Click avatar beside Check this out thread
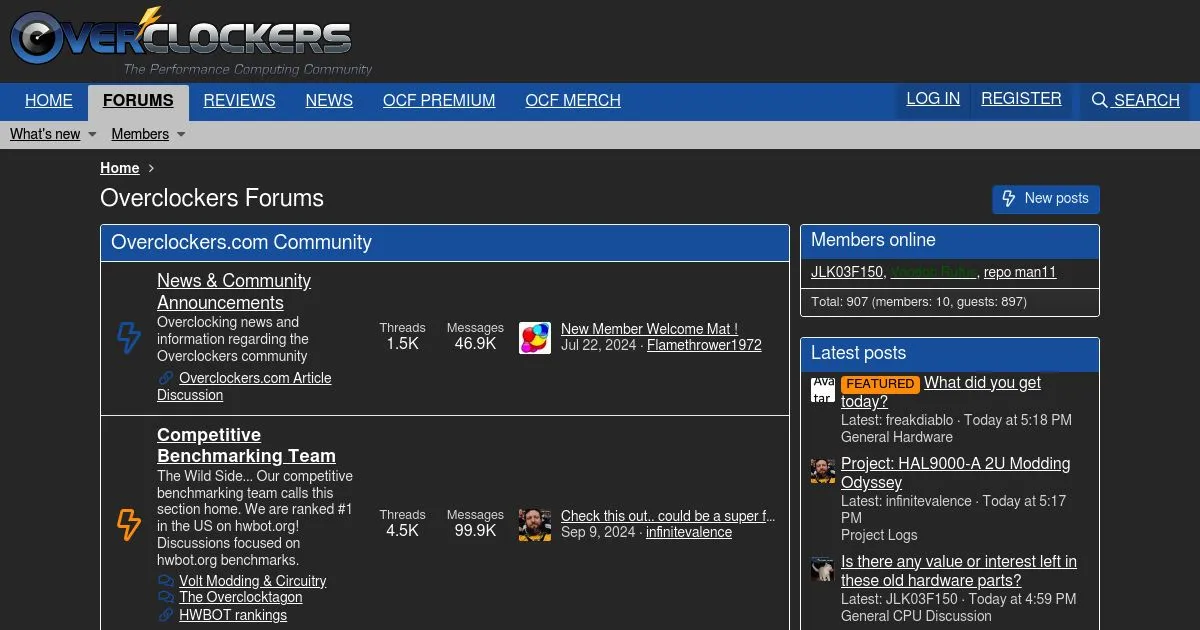The image size is (1200, 630). coord(535,525)
